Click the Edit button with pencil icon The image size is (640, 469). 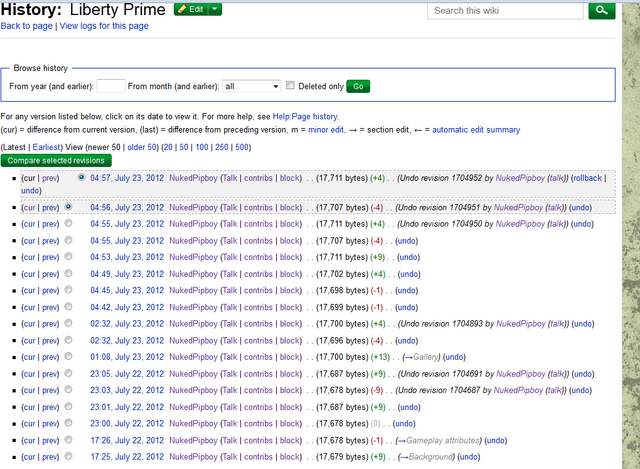click(191, 9)
